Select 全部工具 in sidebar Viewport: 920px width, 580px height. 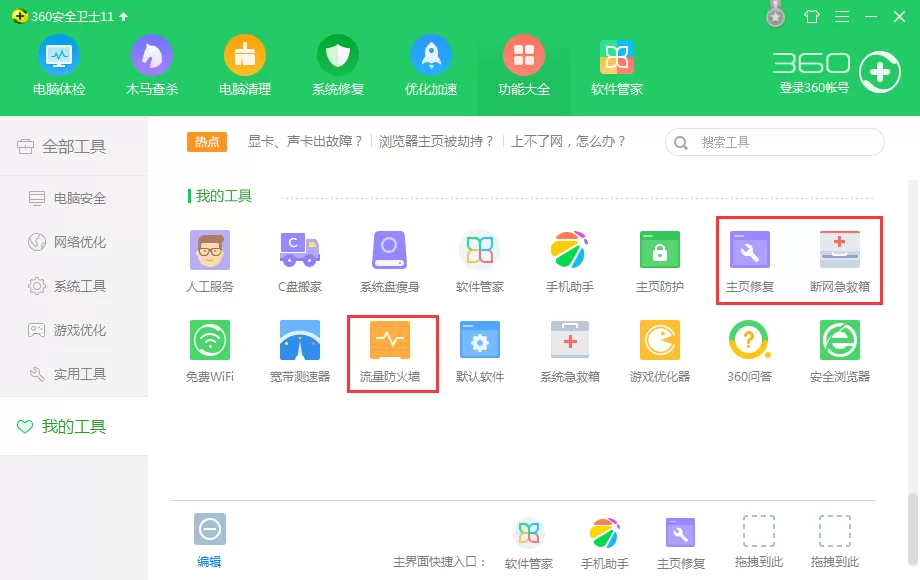click(x=74, y=146)
